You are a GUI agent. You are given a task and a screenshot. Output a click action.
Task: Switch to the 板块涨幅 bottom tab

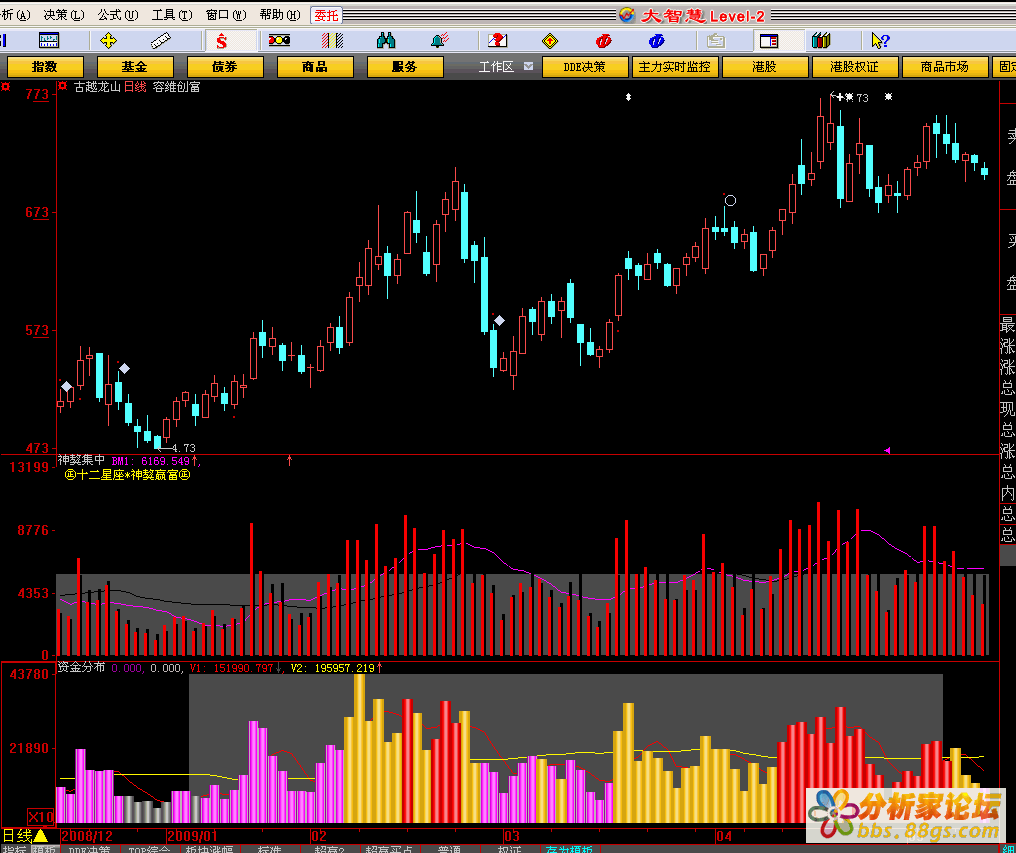coord(209,849)
